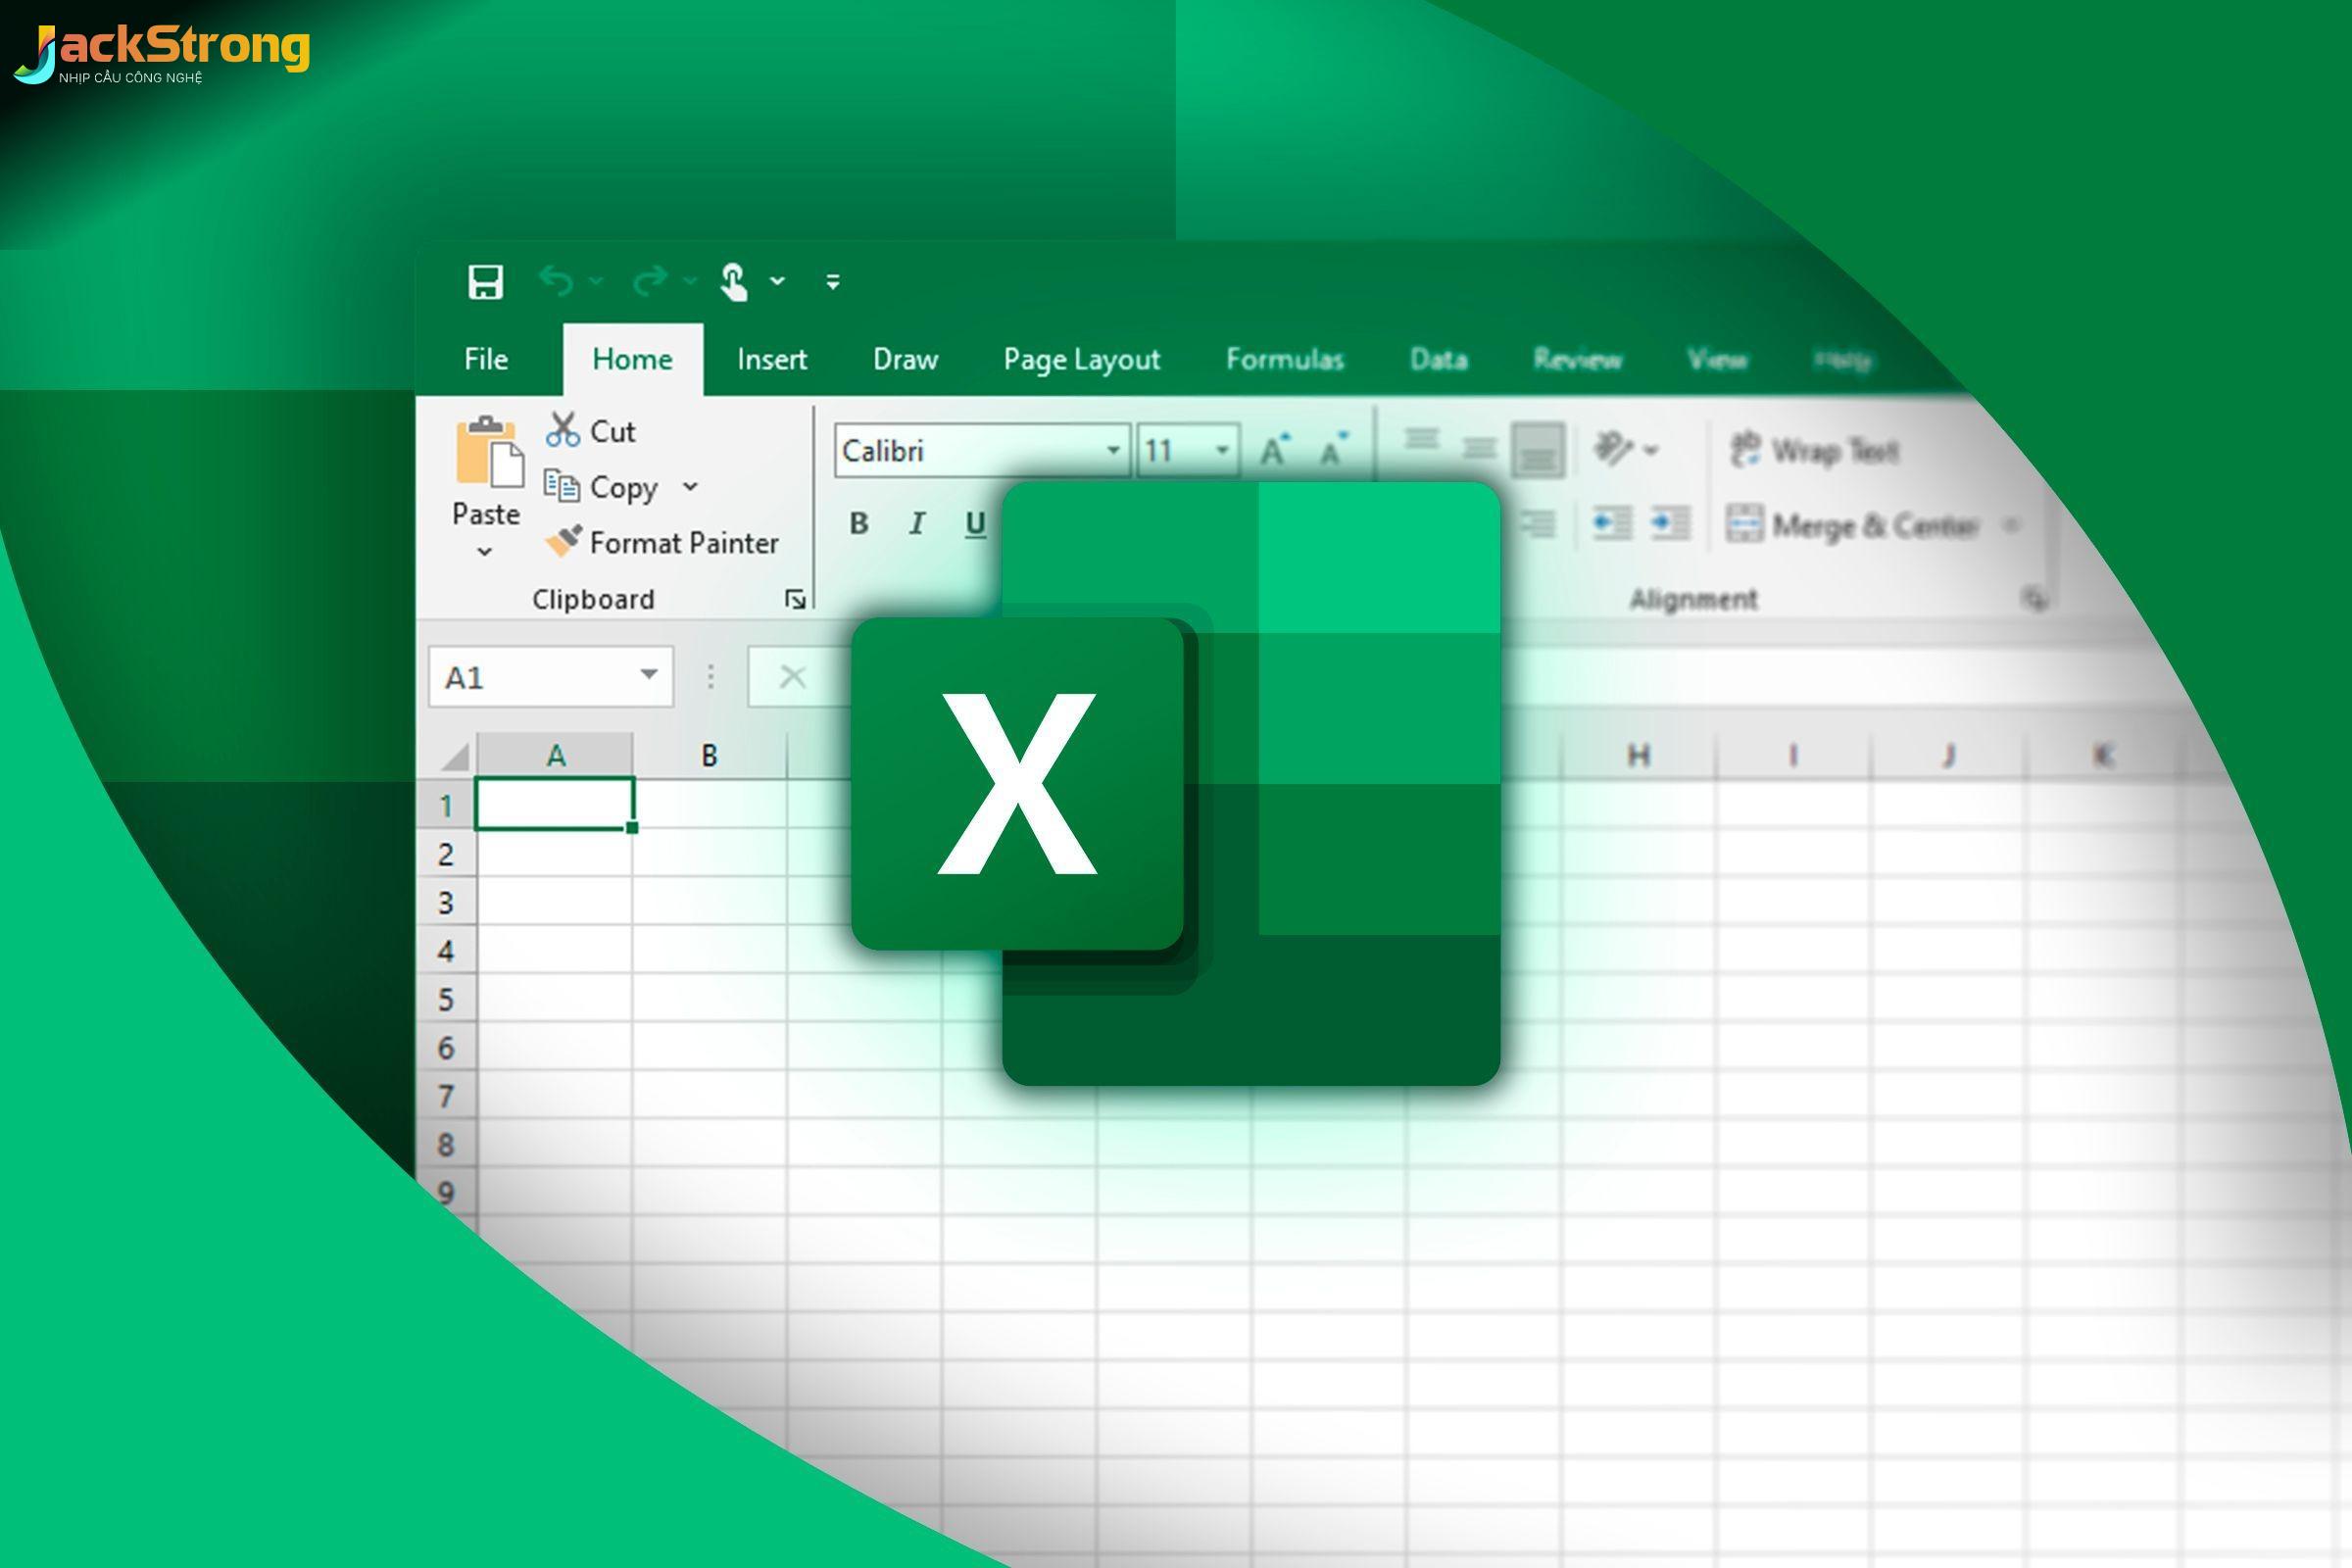
Task: Open Customize Quick Access Toolbar menu
Action: point(833,282)
